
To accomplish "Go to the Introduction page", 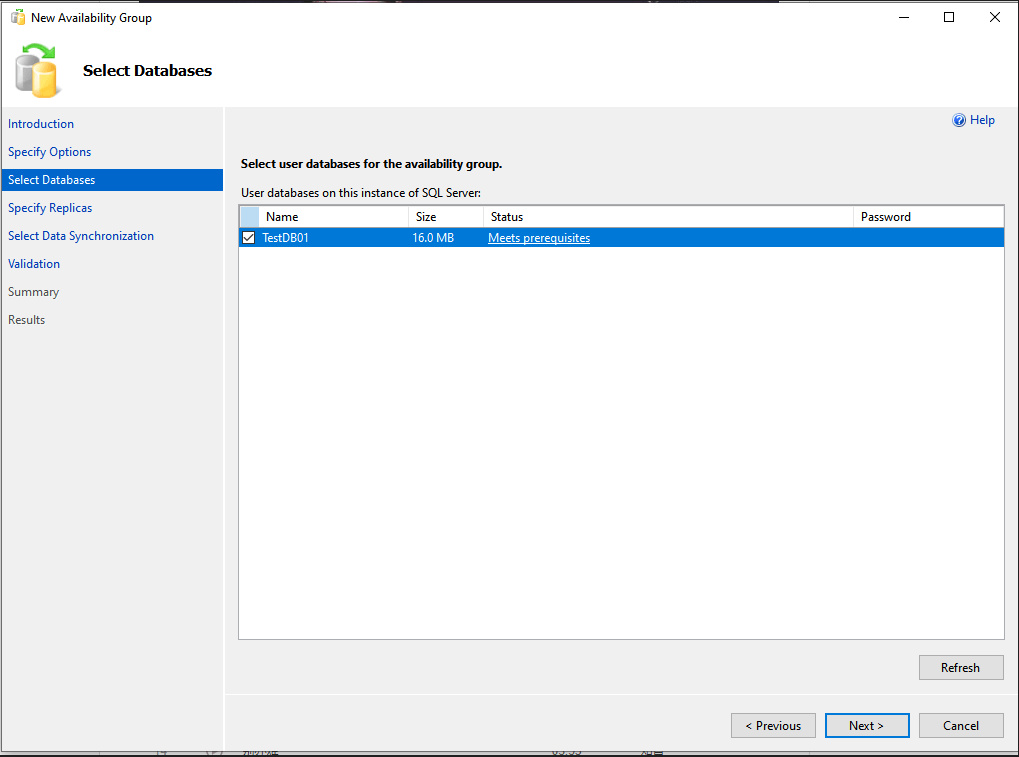I will point(41,124).
